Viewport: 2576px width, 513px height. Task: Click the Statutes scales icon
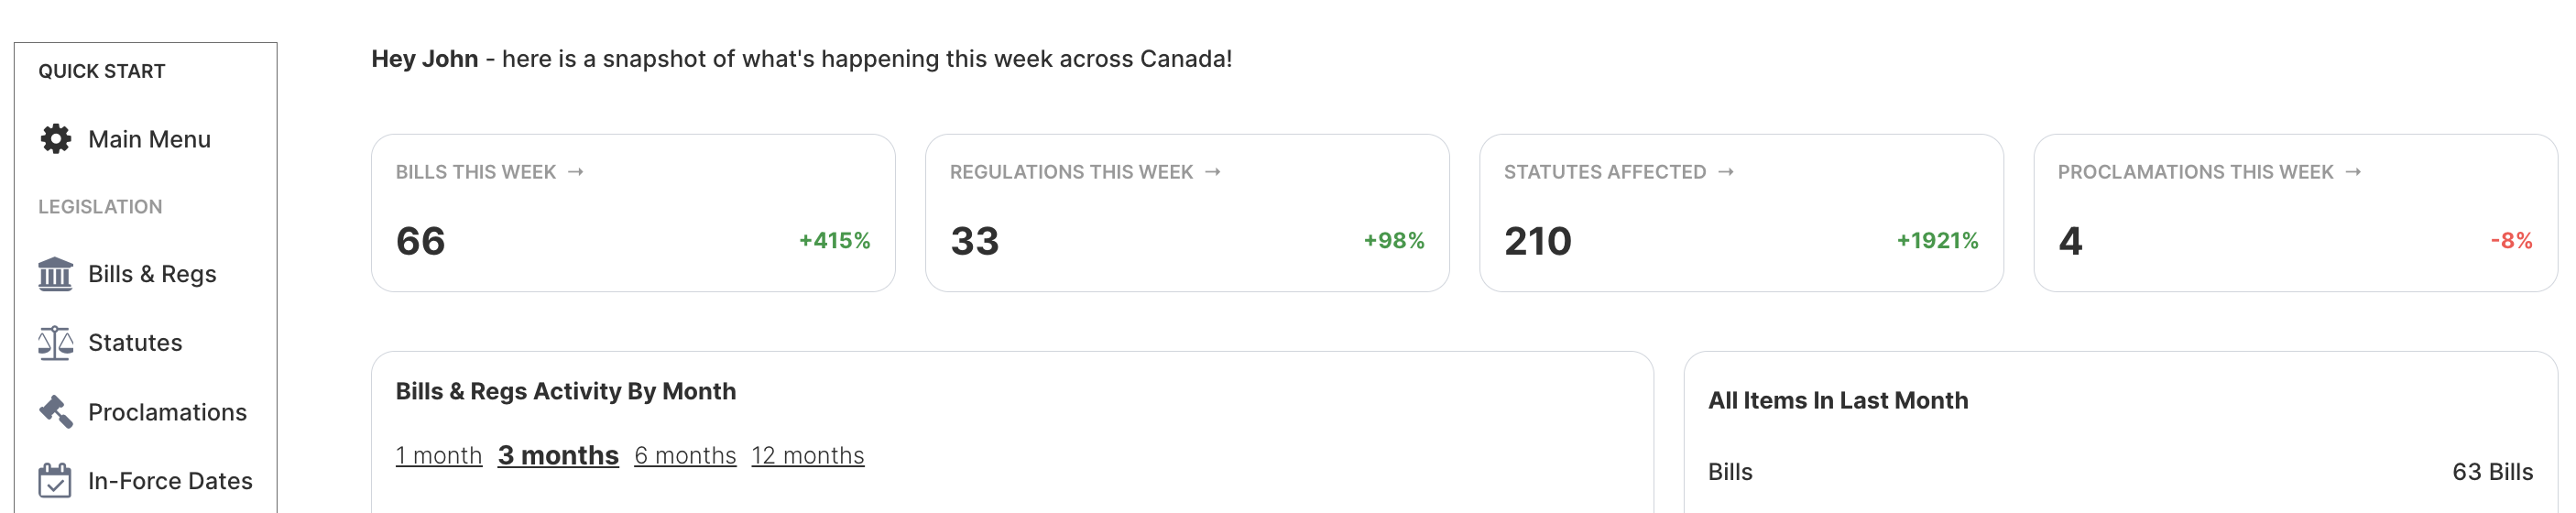pos(55,343)
